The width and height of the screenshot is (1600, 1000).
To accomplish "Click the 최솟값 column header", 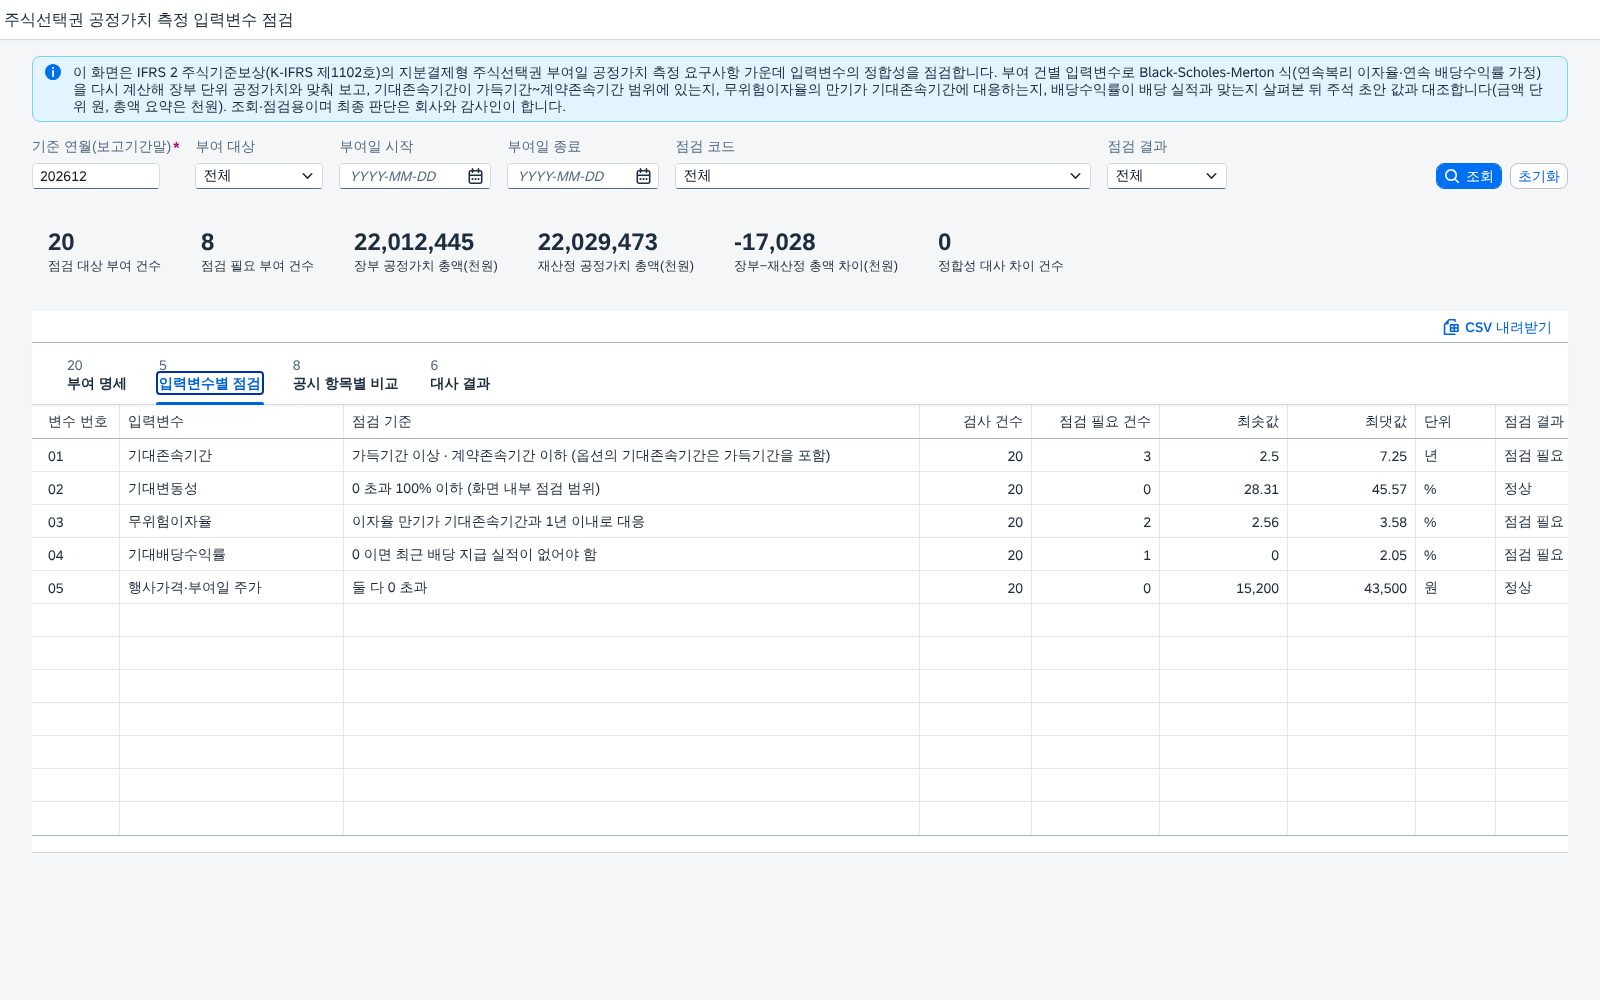I will [1224, 422].
